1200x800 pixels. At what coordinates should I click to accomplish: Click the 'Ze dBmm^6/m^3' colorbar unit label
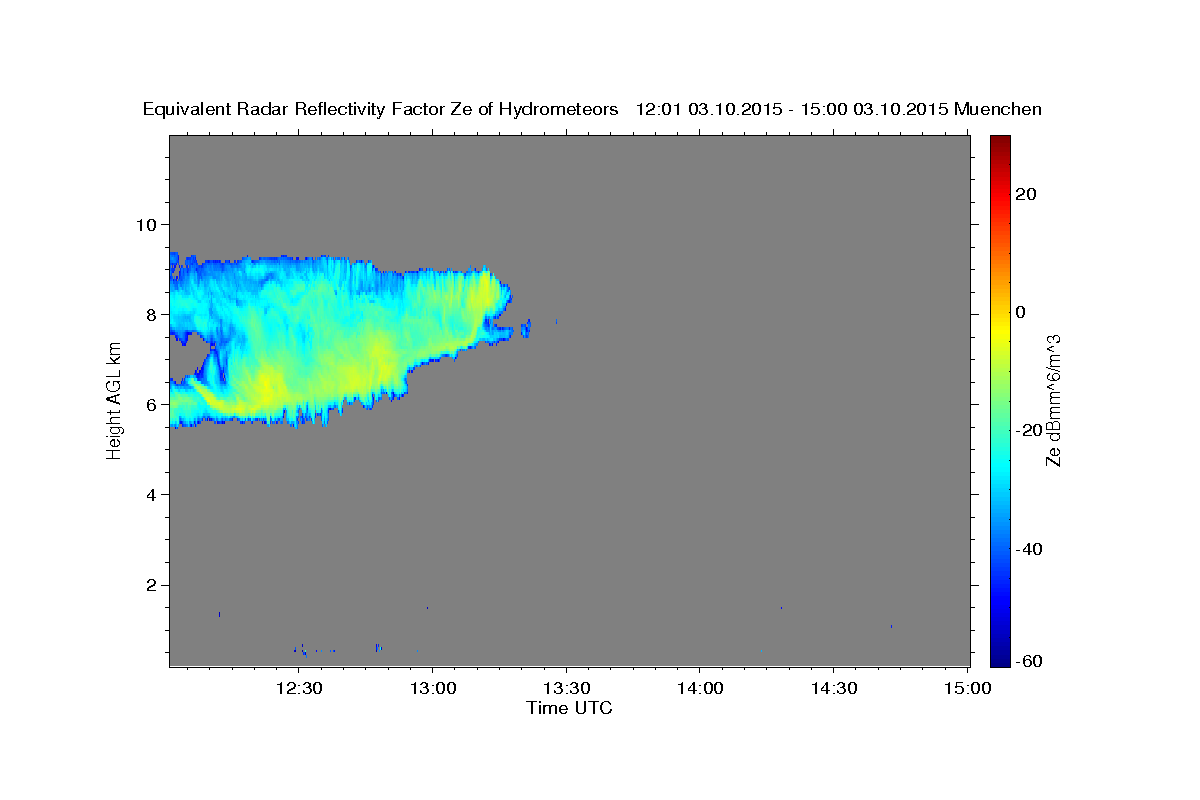[x=1053, y=401]
